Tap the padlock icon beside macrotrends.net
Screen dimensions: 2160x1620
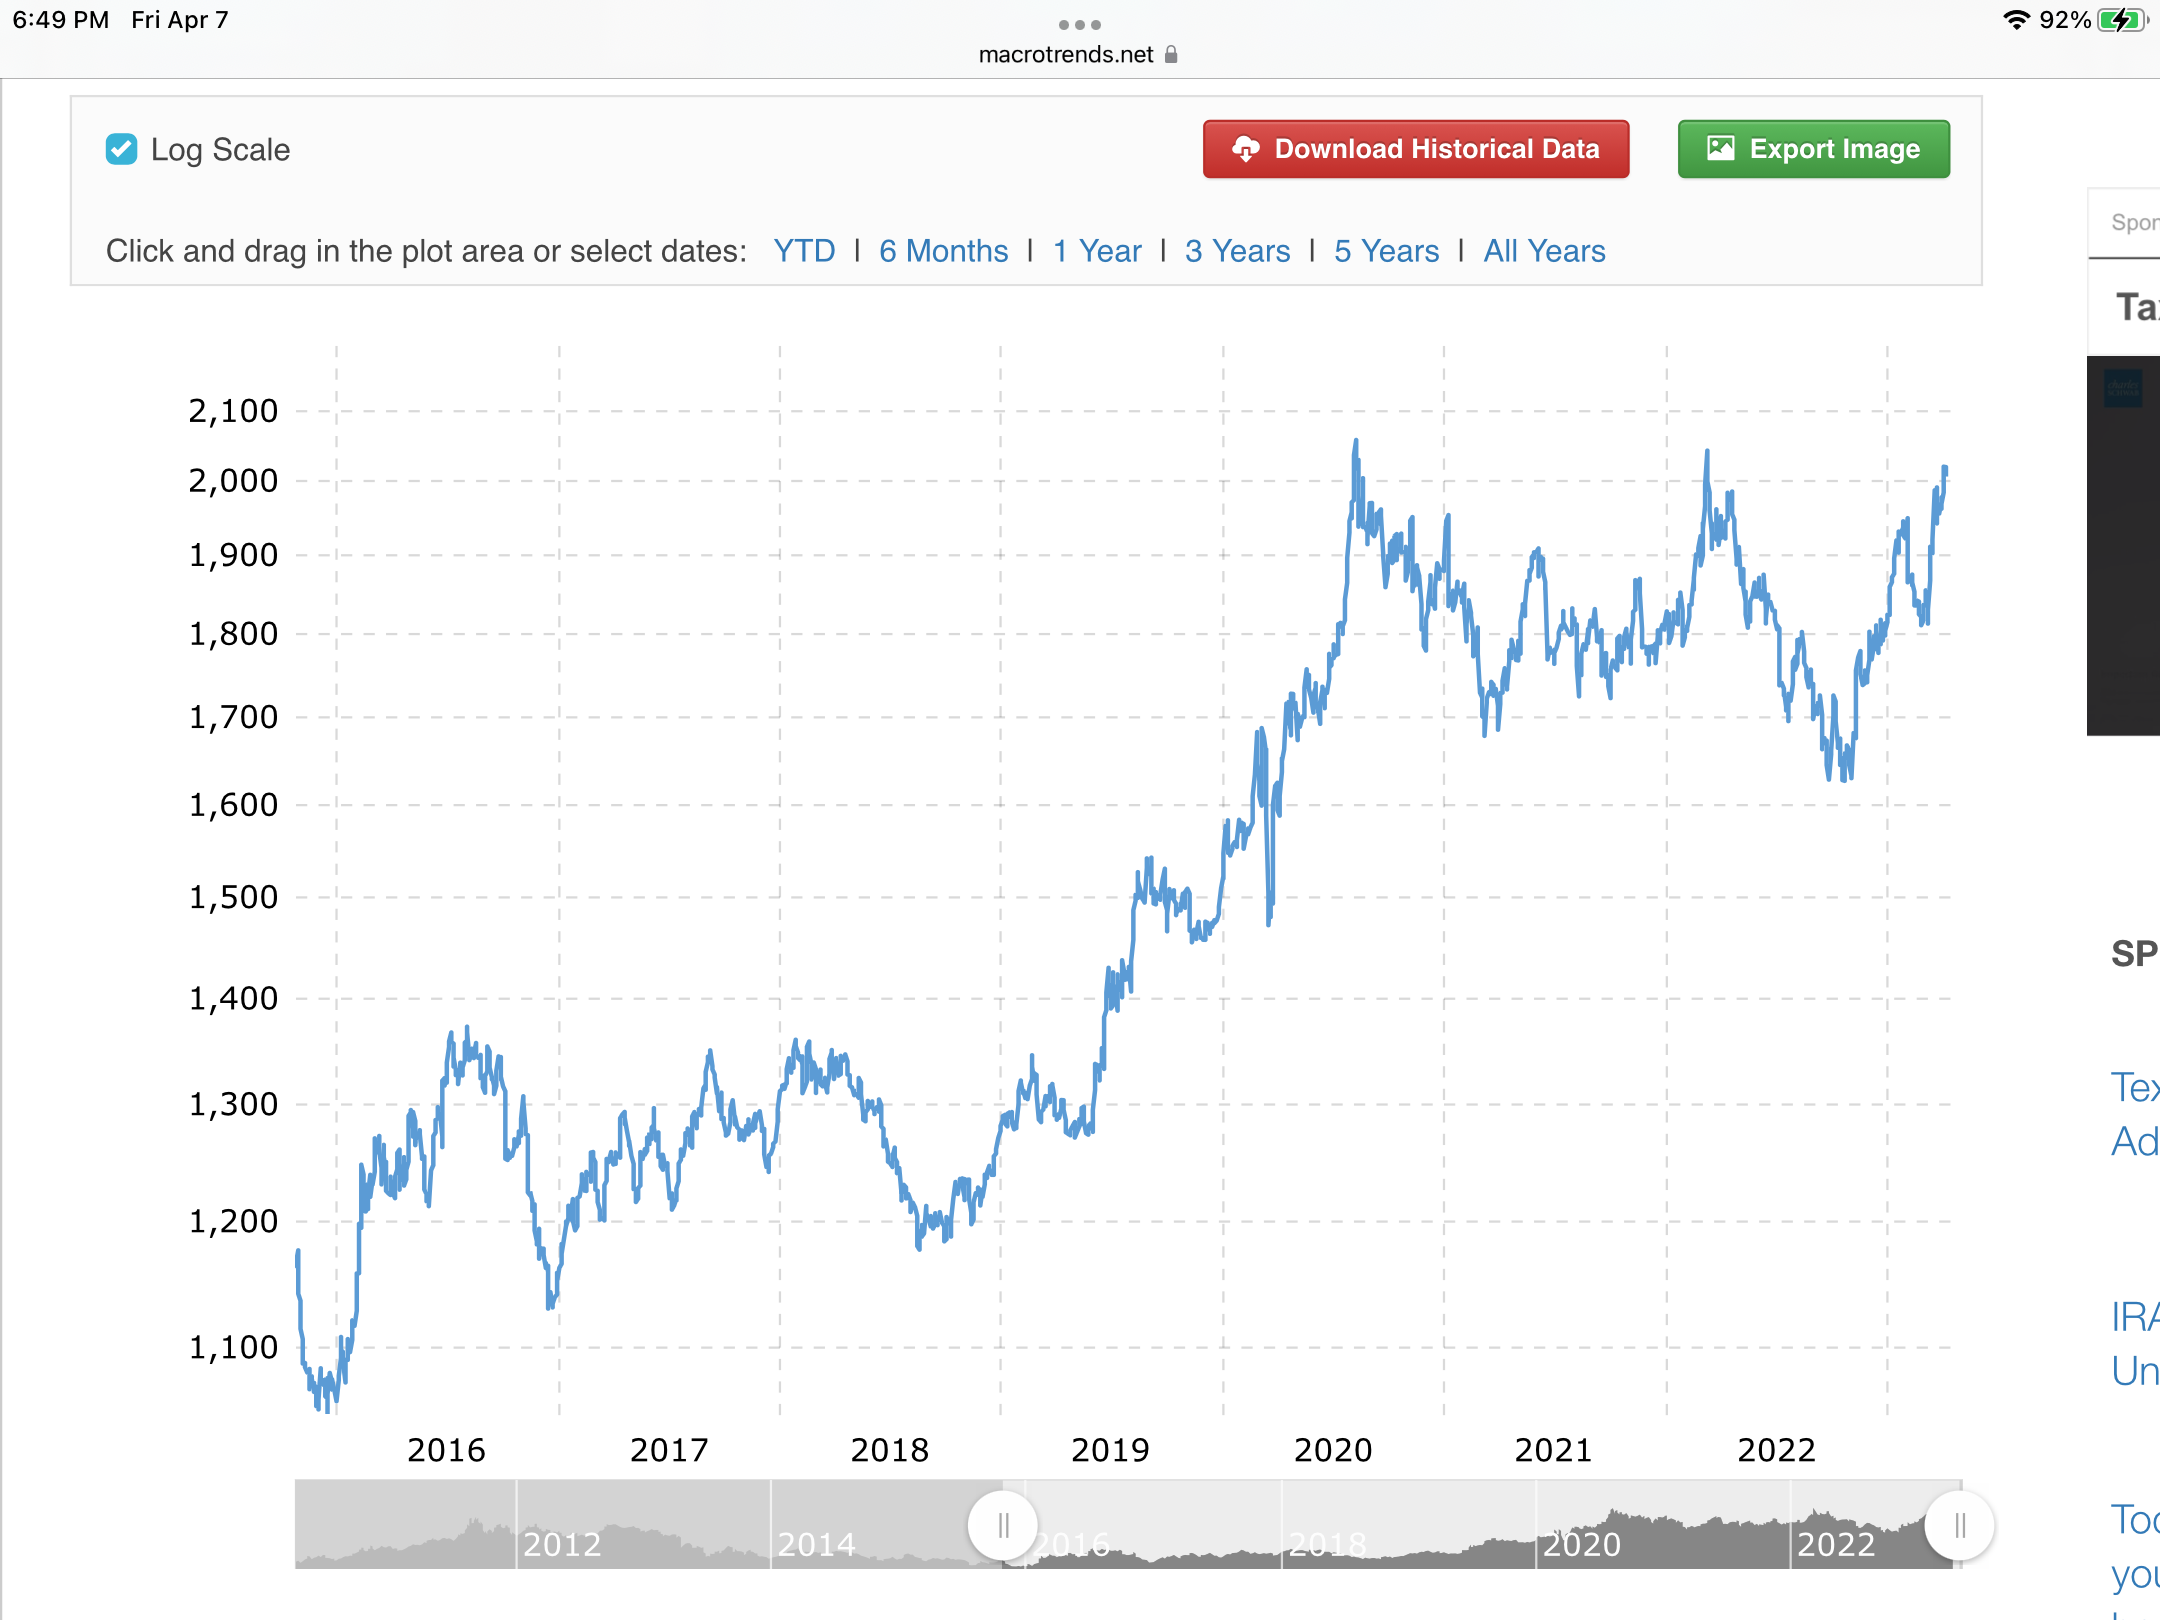(x=1171, y=55)
